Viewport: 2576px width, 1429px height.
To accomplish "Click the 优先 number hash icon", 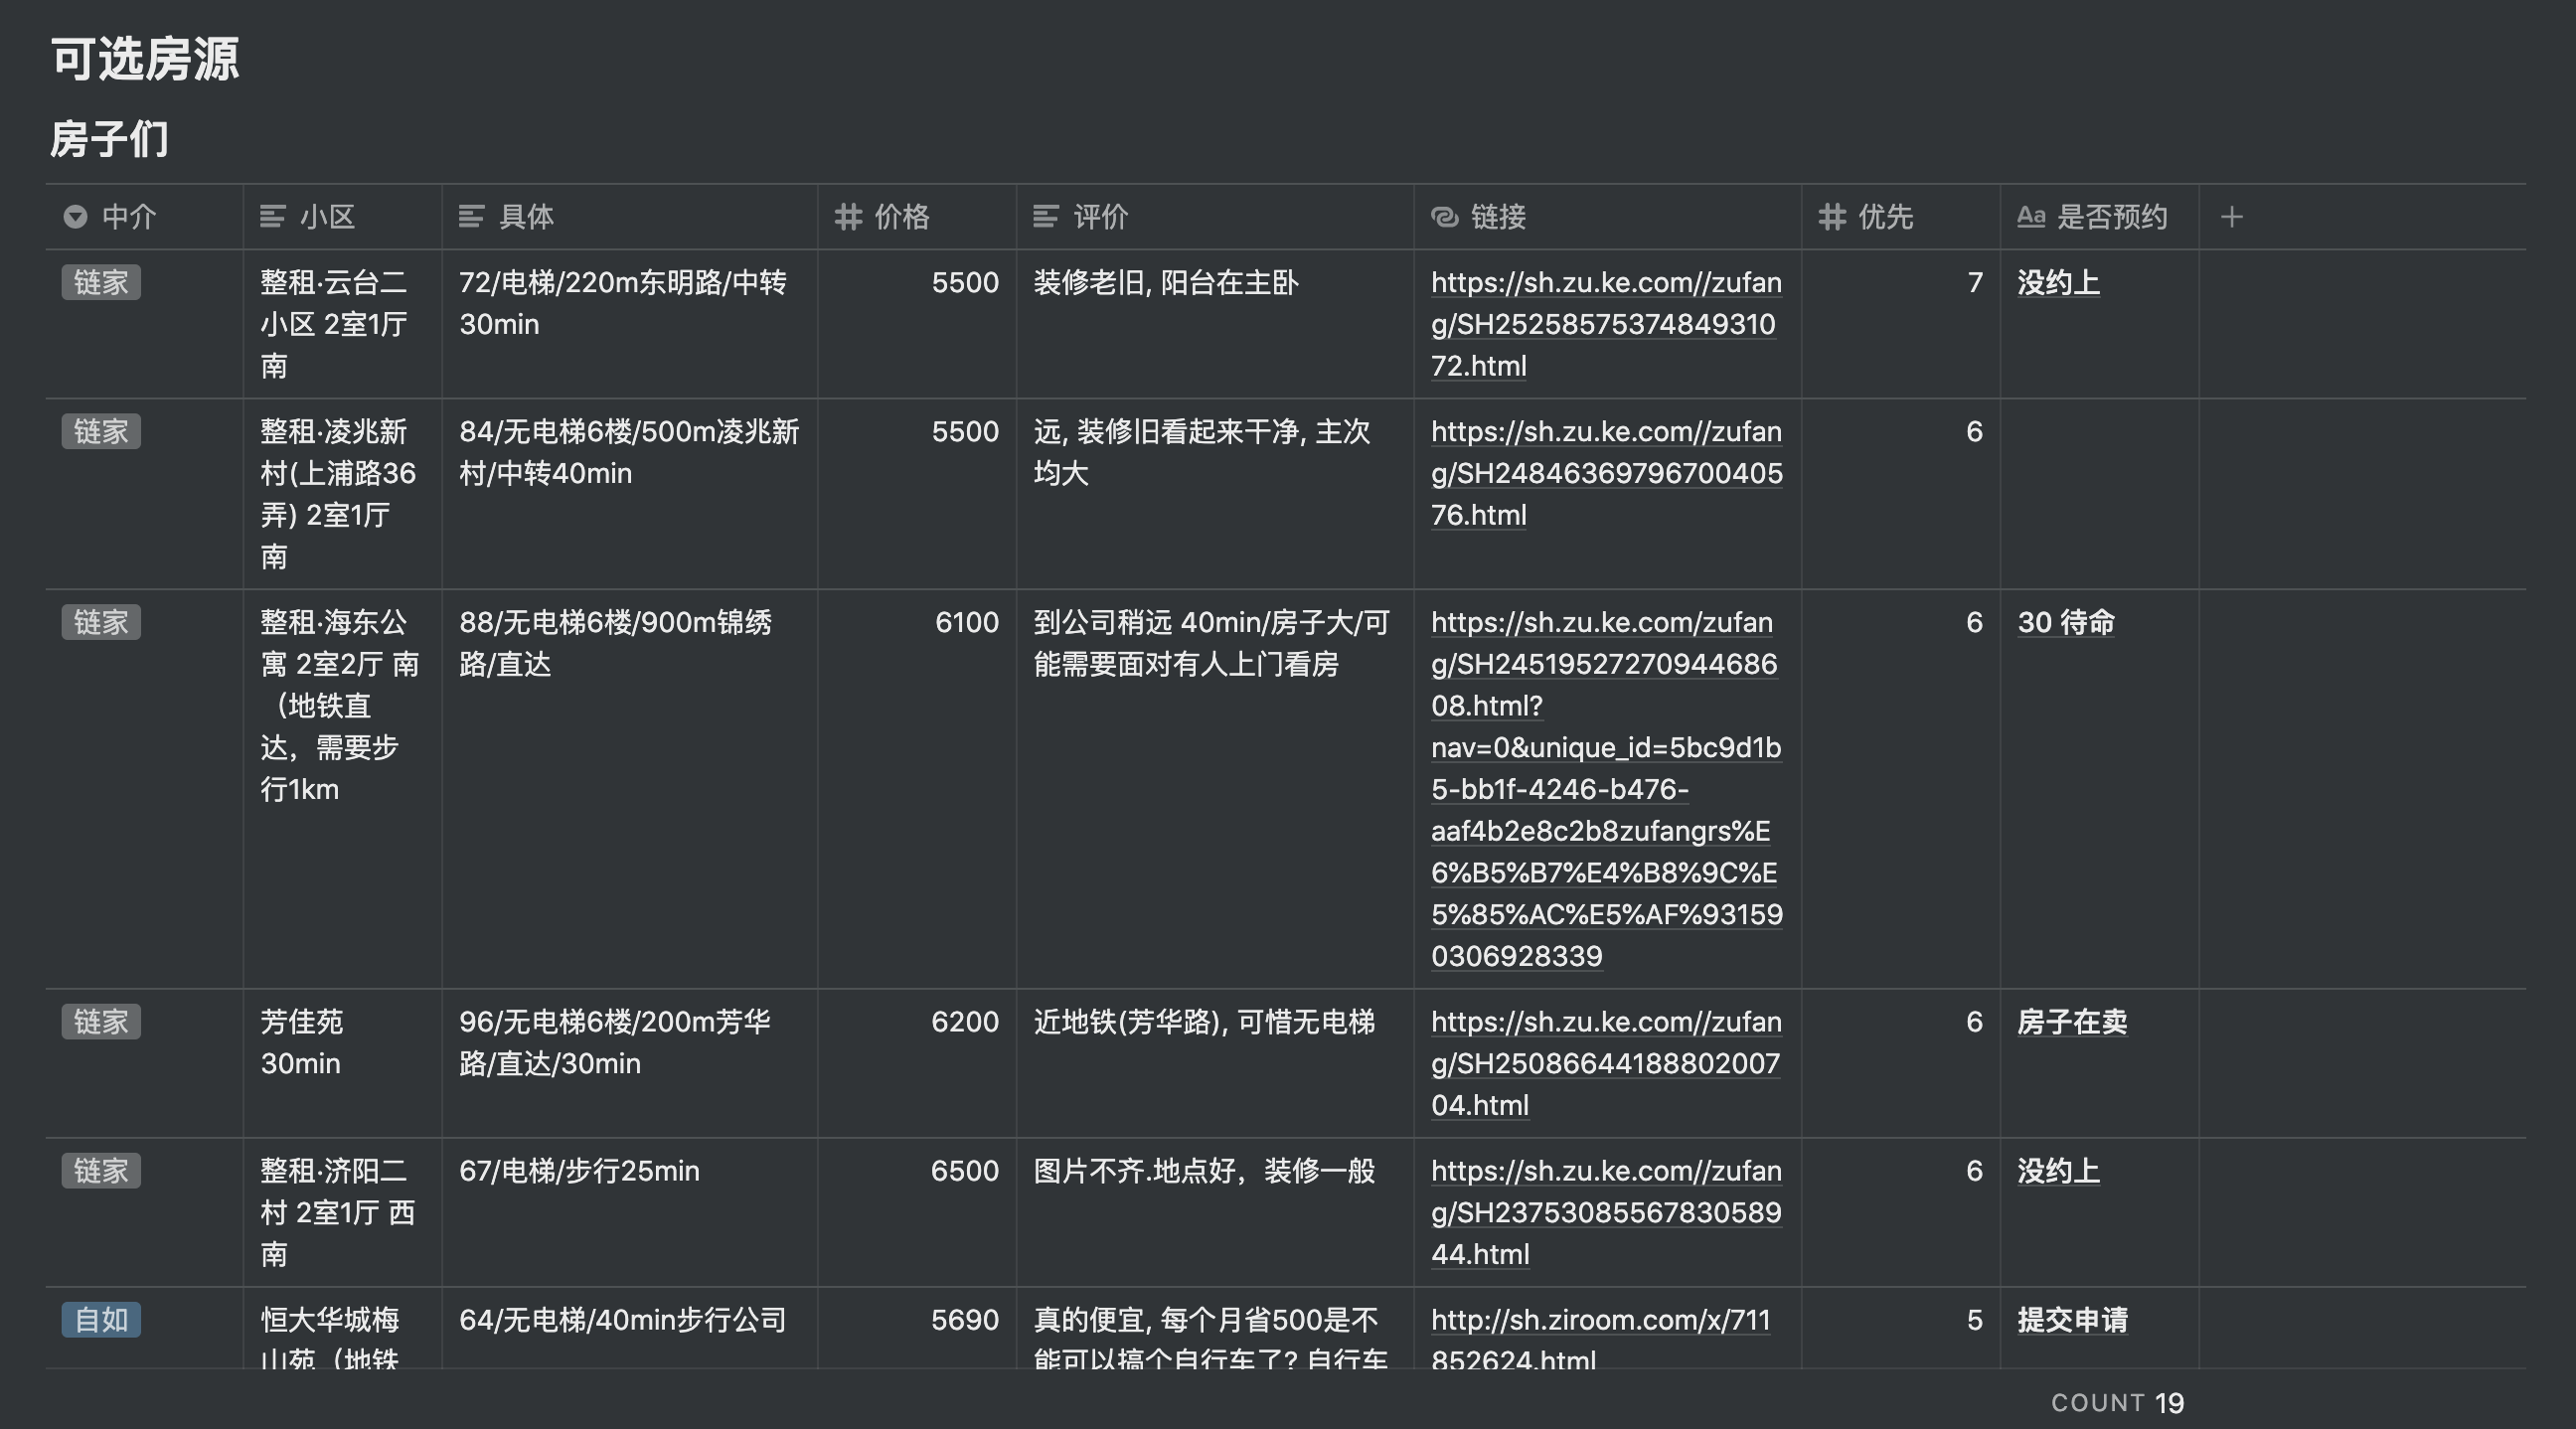I will pyautogui.click(x=1831, y=217).
